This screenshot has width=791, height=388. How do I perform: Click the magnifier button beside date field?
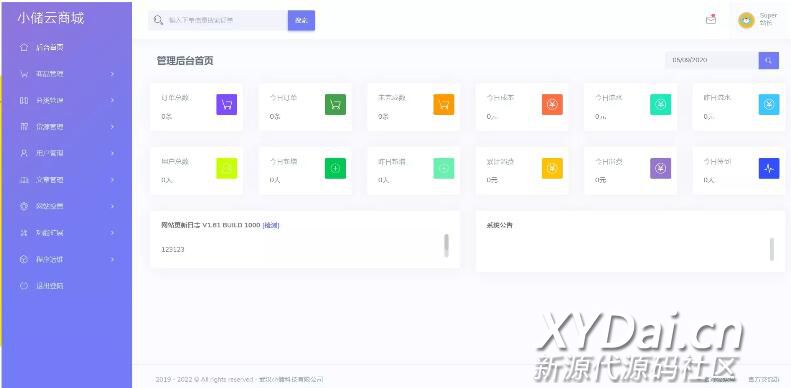(768, 60)
